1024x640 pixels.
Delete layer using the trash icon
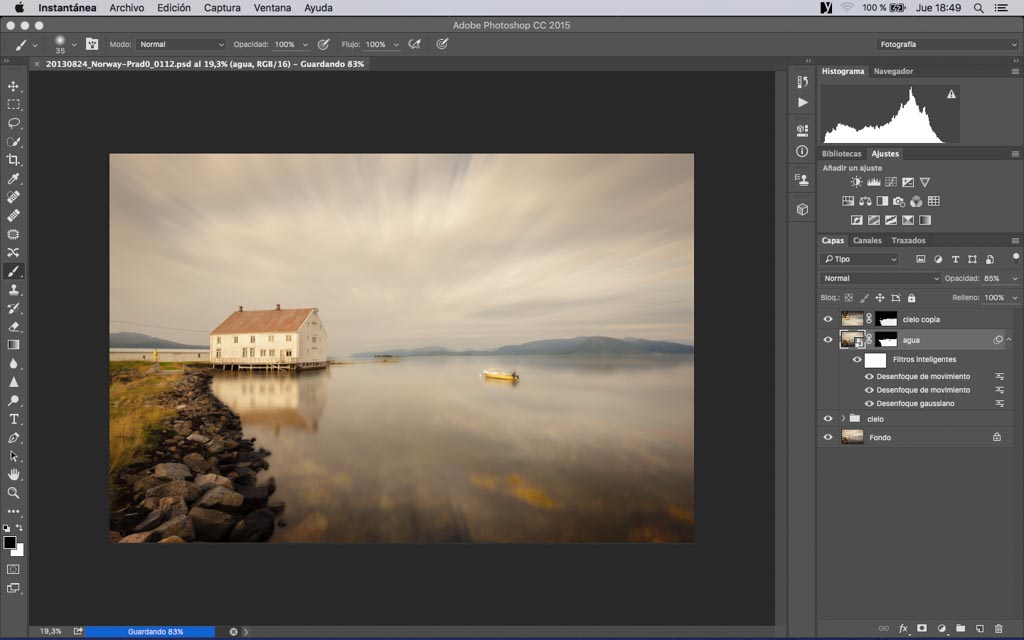coord(998,628)
